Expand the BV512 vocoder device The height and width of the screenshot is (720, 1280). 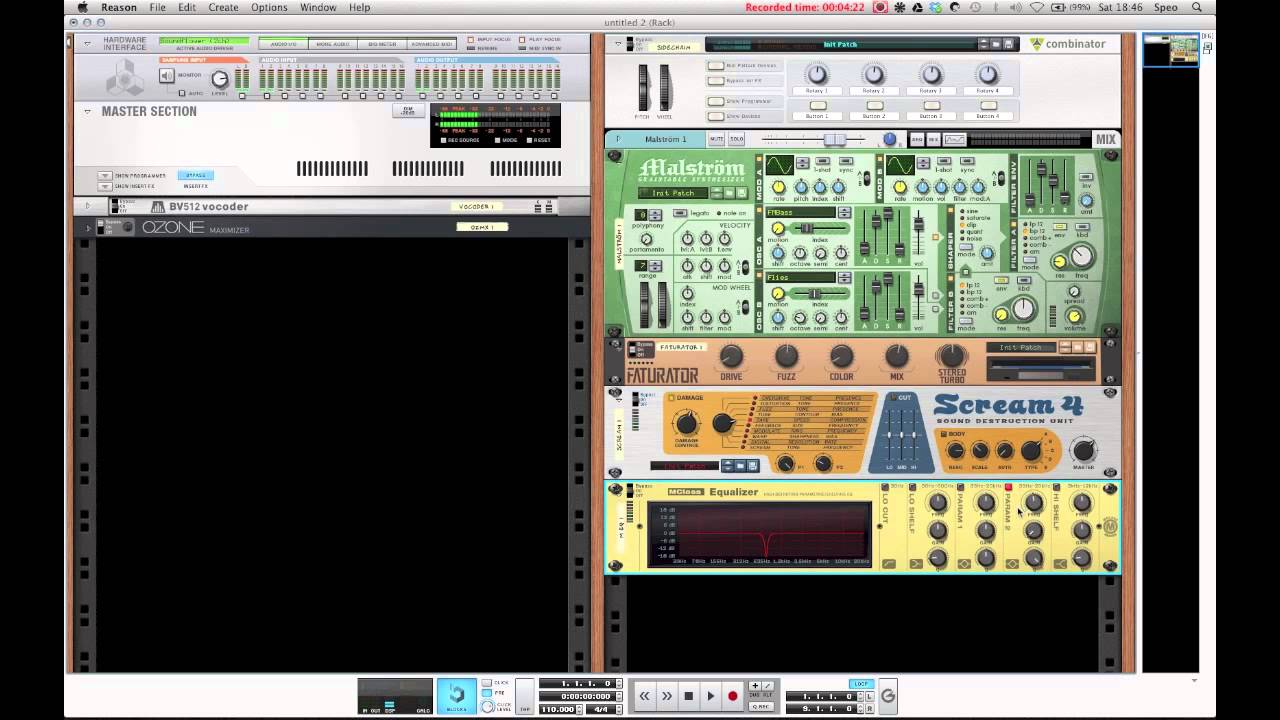[x=88, y=206]
